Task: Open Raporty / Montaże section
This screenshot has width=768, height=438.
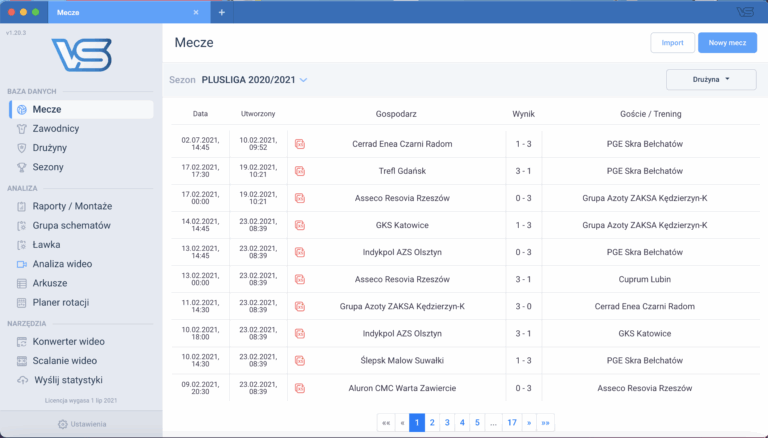Action: (x=72, y=206)
